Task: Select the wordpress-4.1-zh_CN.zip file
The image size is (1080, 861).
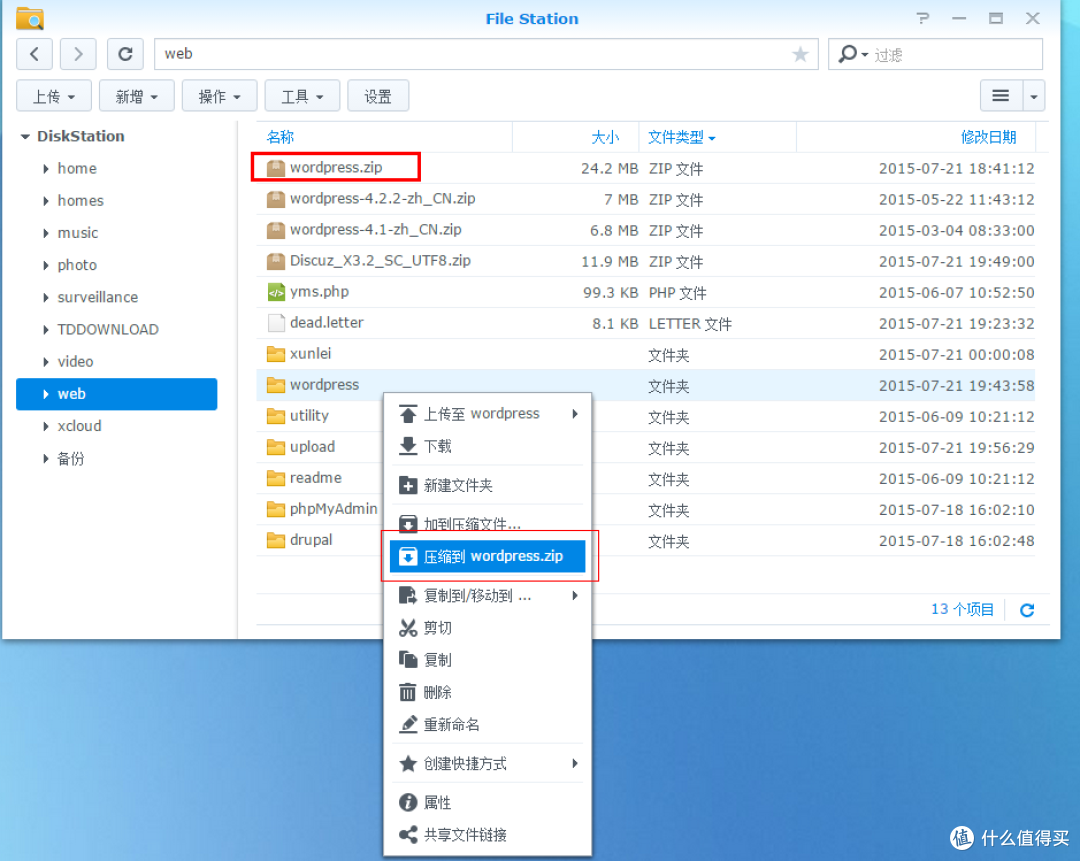Action: (x=645, y=230)
